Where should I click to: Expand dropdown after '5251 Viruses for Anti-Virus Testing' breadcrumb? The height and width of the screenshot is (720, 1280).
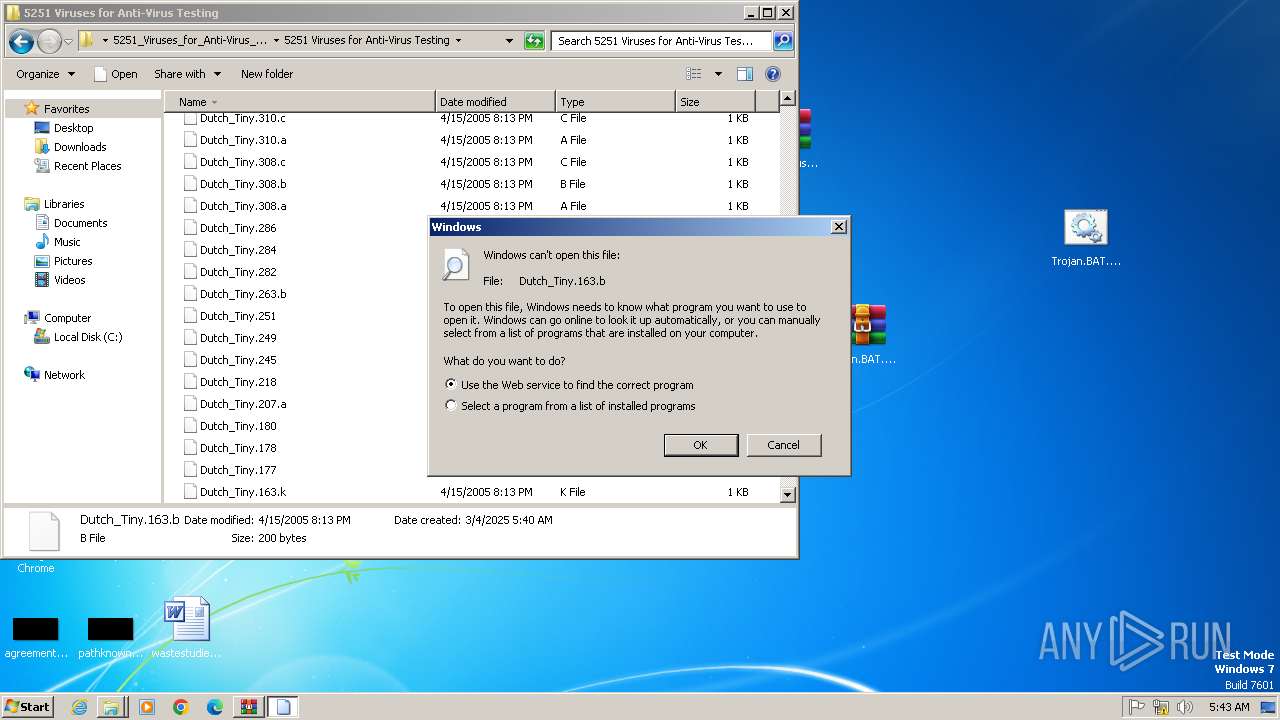pos(458,41)
